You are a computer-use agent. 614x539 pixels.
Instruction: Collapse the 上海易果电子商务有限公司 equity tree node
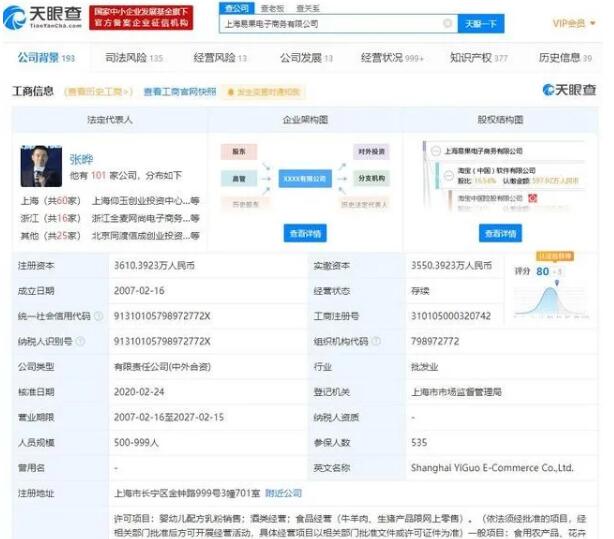click(436, 151)
